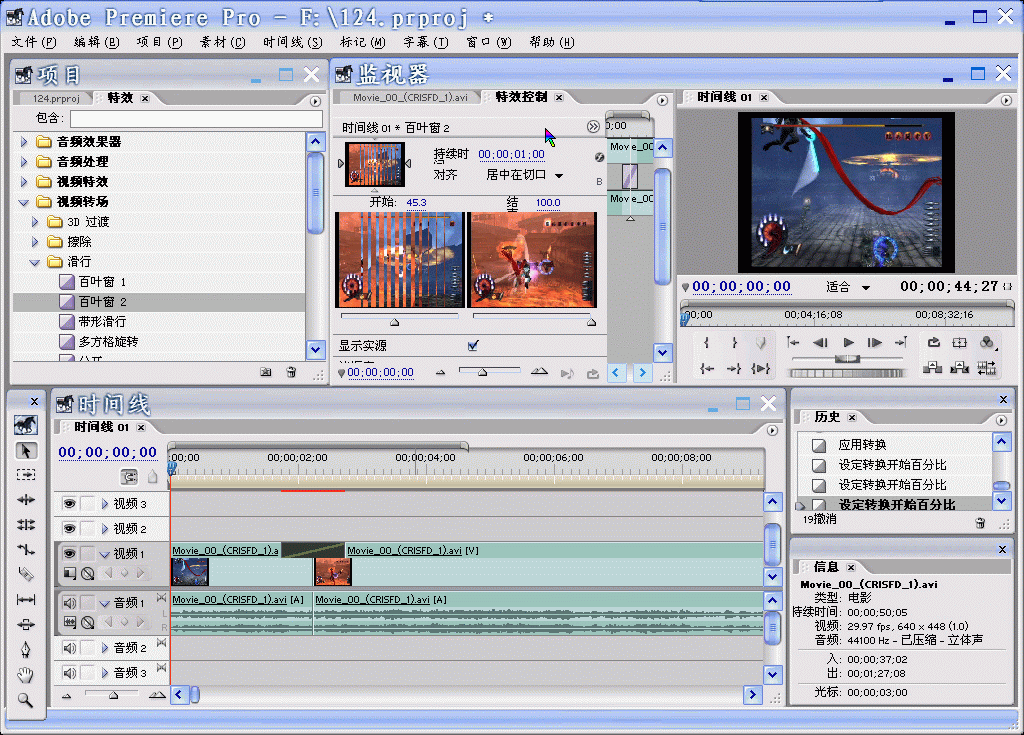
Task: Play the program monitor sequence
Action: pyautogui.click(x=848, y=342)
